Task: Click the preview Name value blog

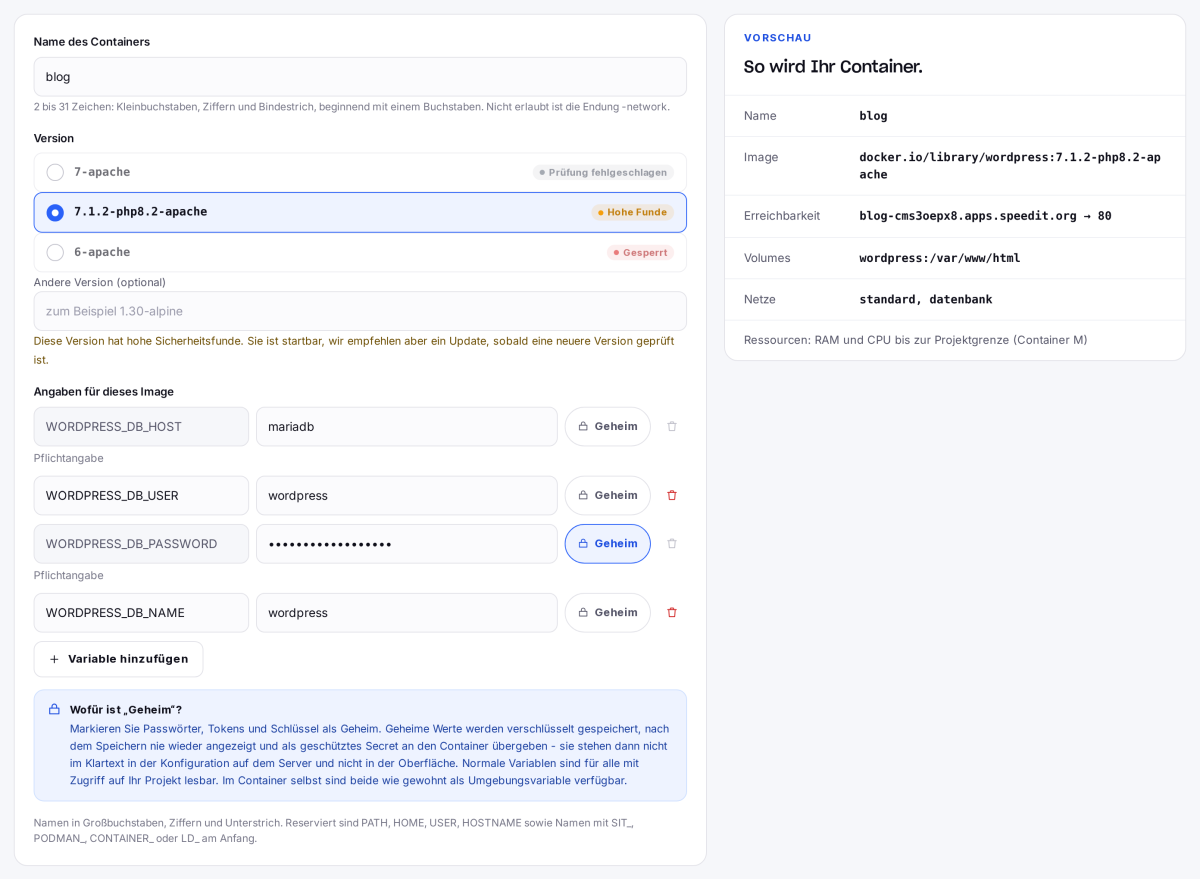Action: tap(873, 116)
